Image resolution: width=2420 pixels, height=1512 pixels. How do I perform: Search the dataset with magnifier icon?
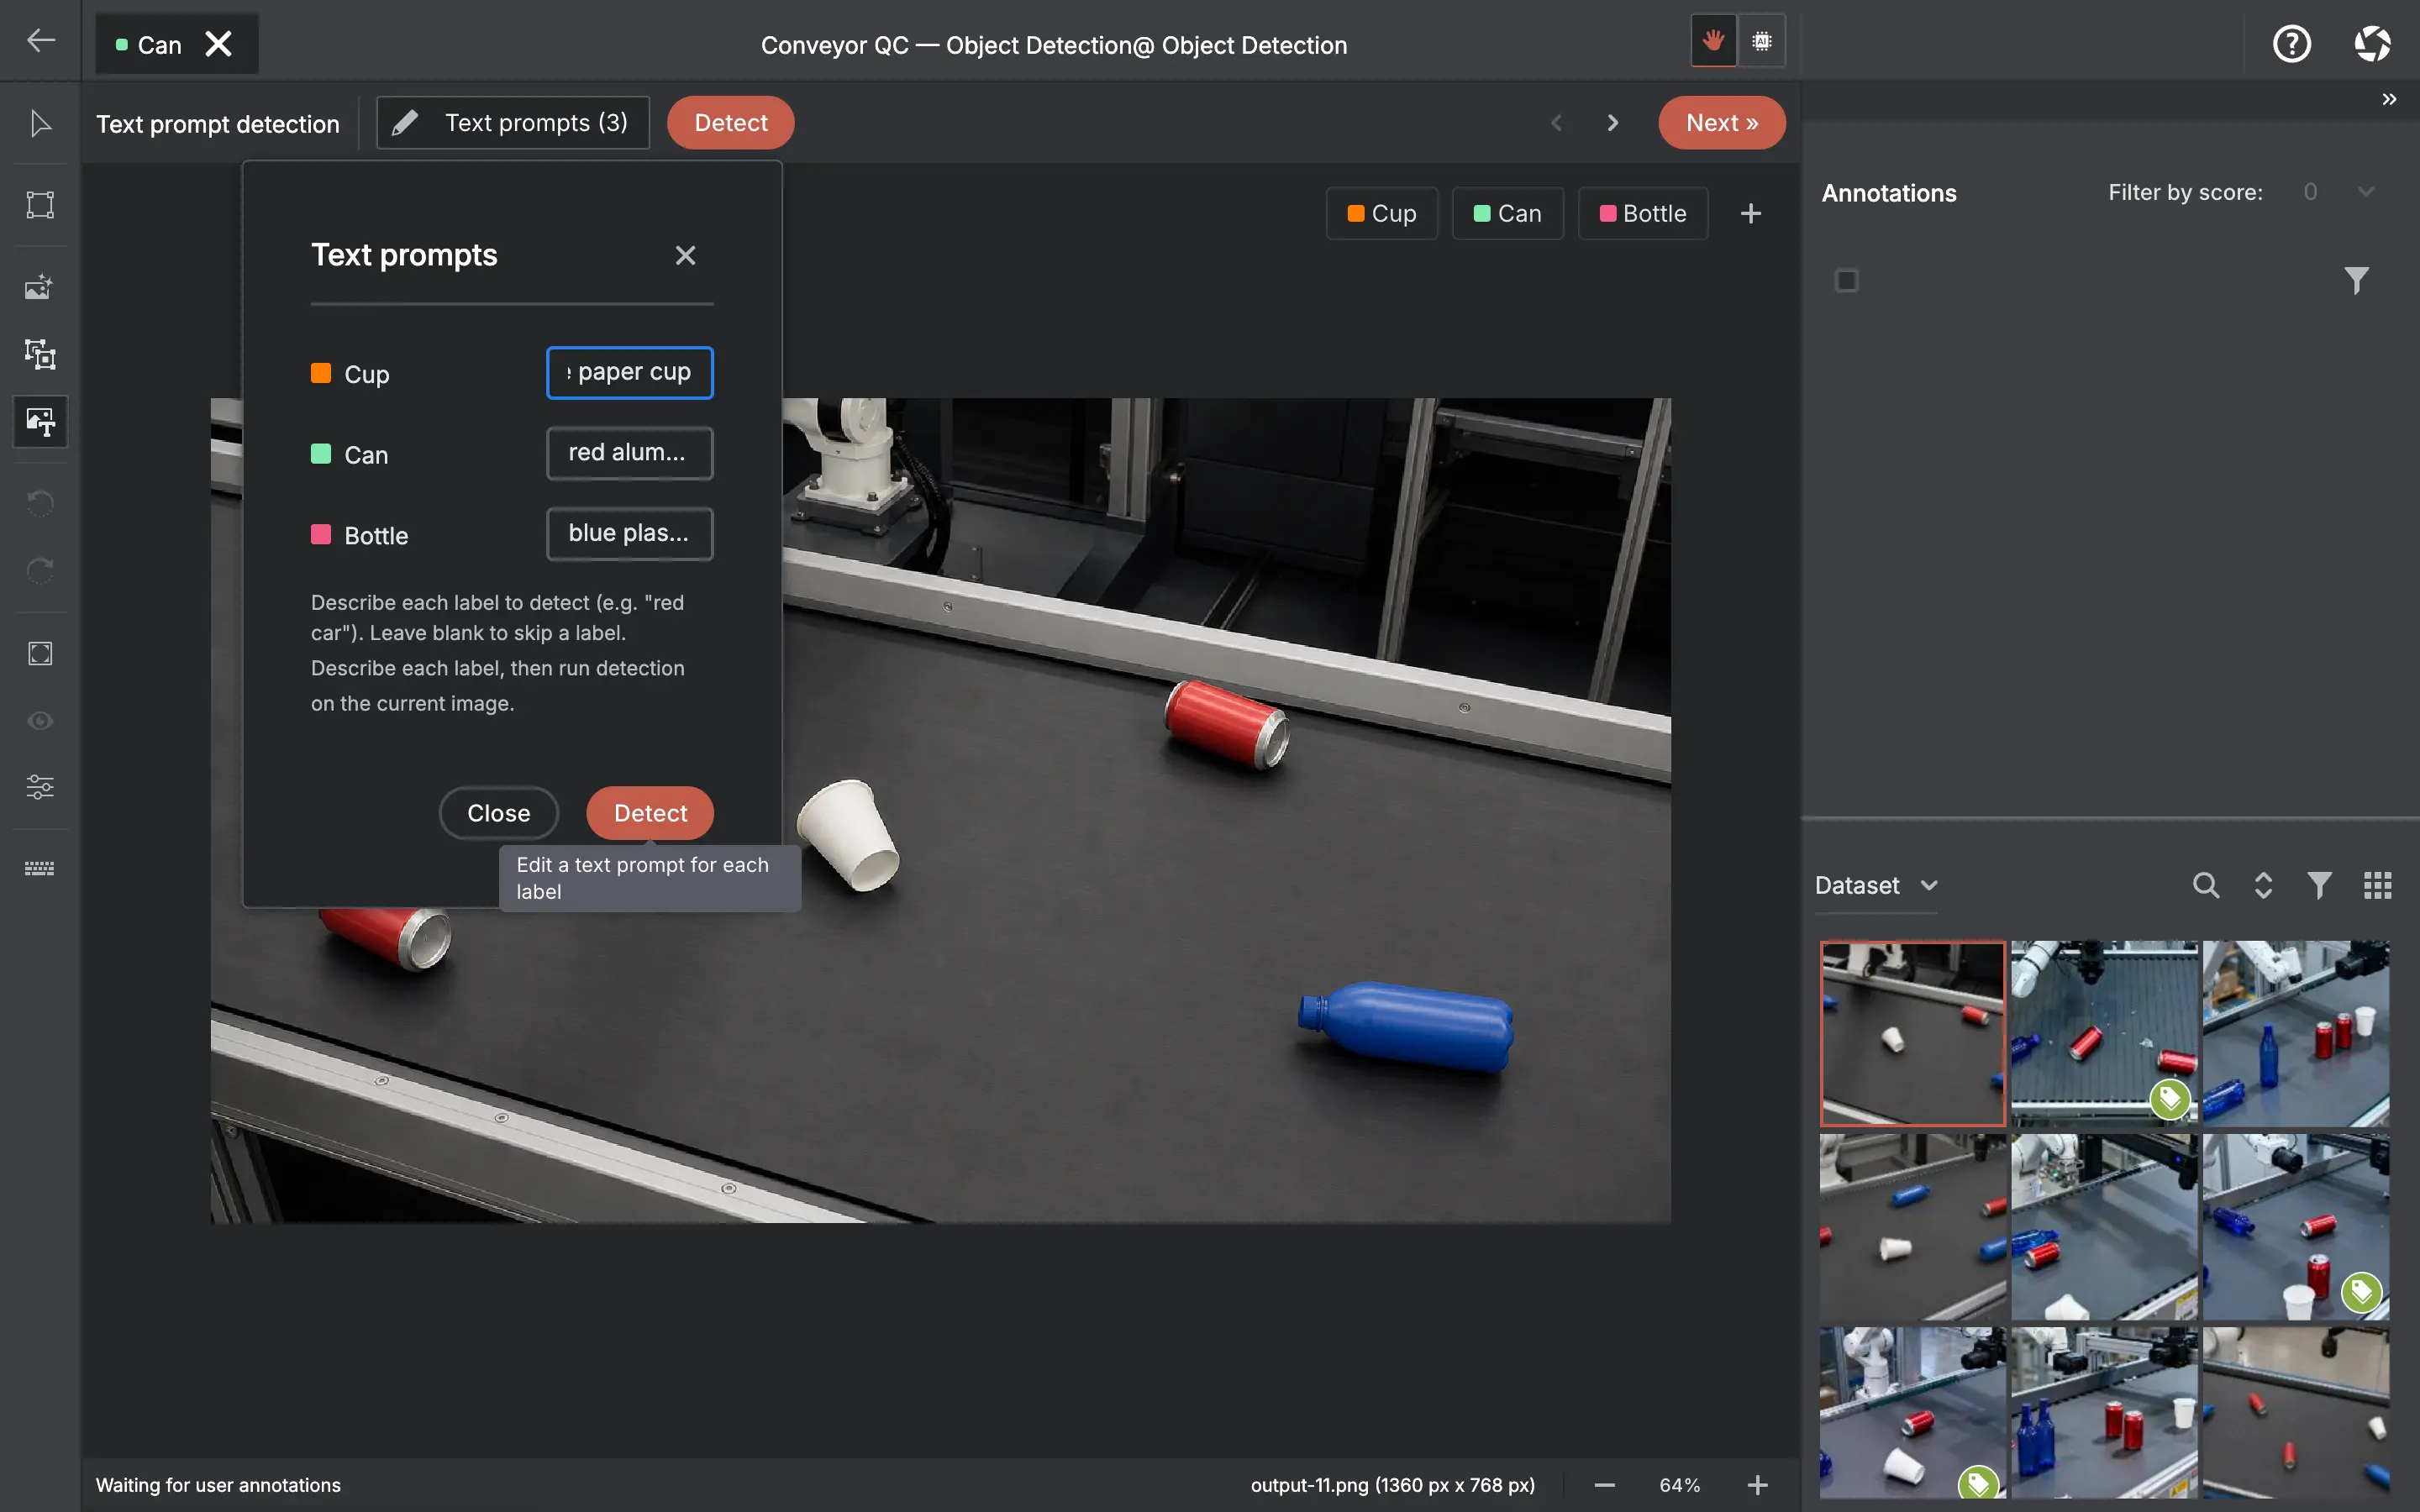click(x=2205, y=885)
